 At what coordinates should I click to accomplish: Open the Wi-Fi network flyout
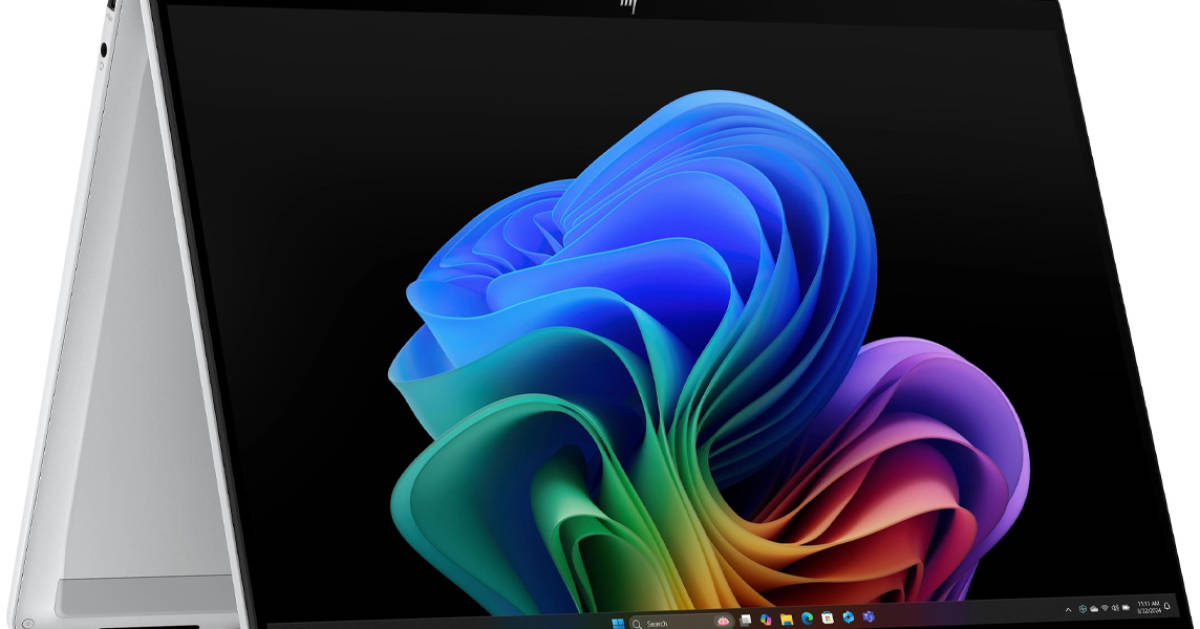click(1105, 608)
